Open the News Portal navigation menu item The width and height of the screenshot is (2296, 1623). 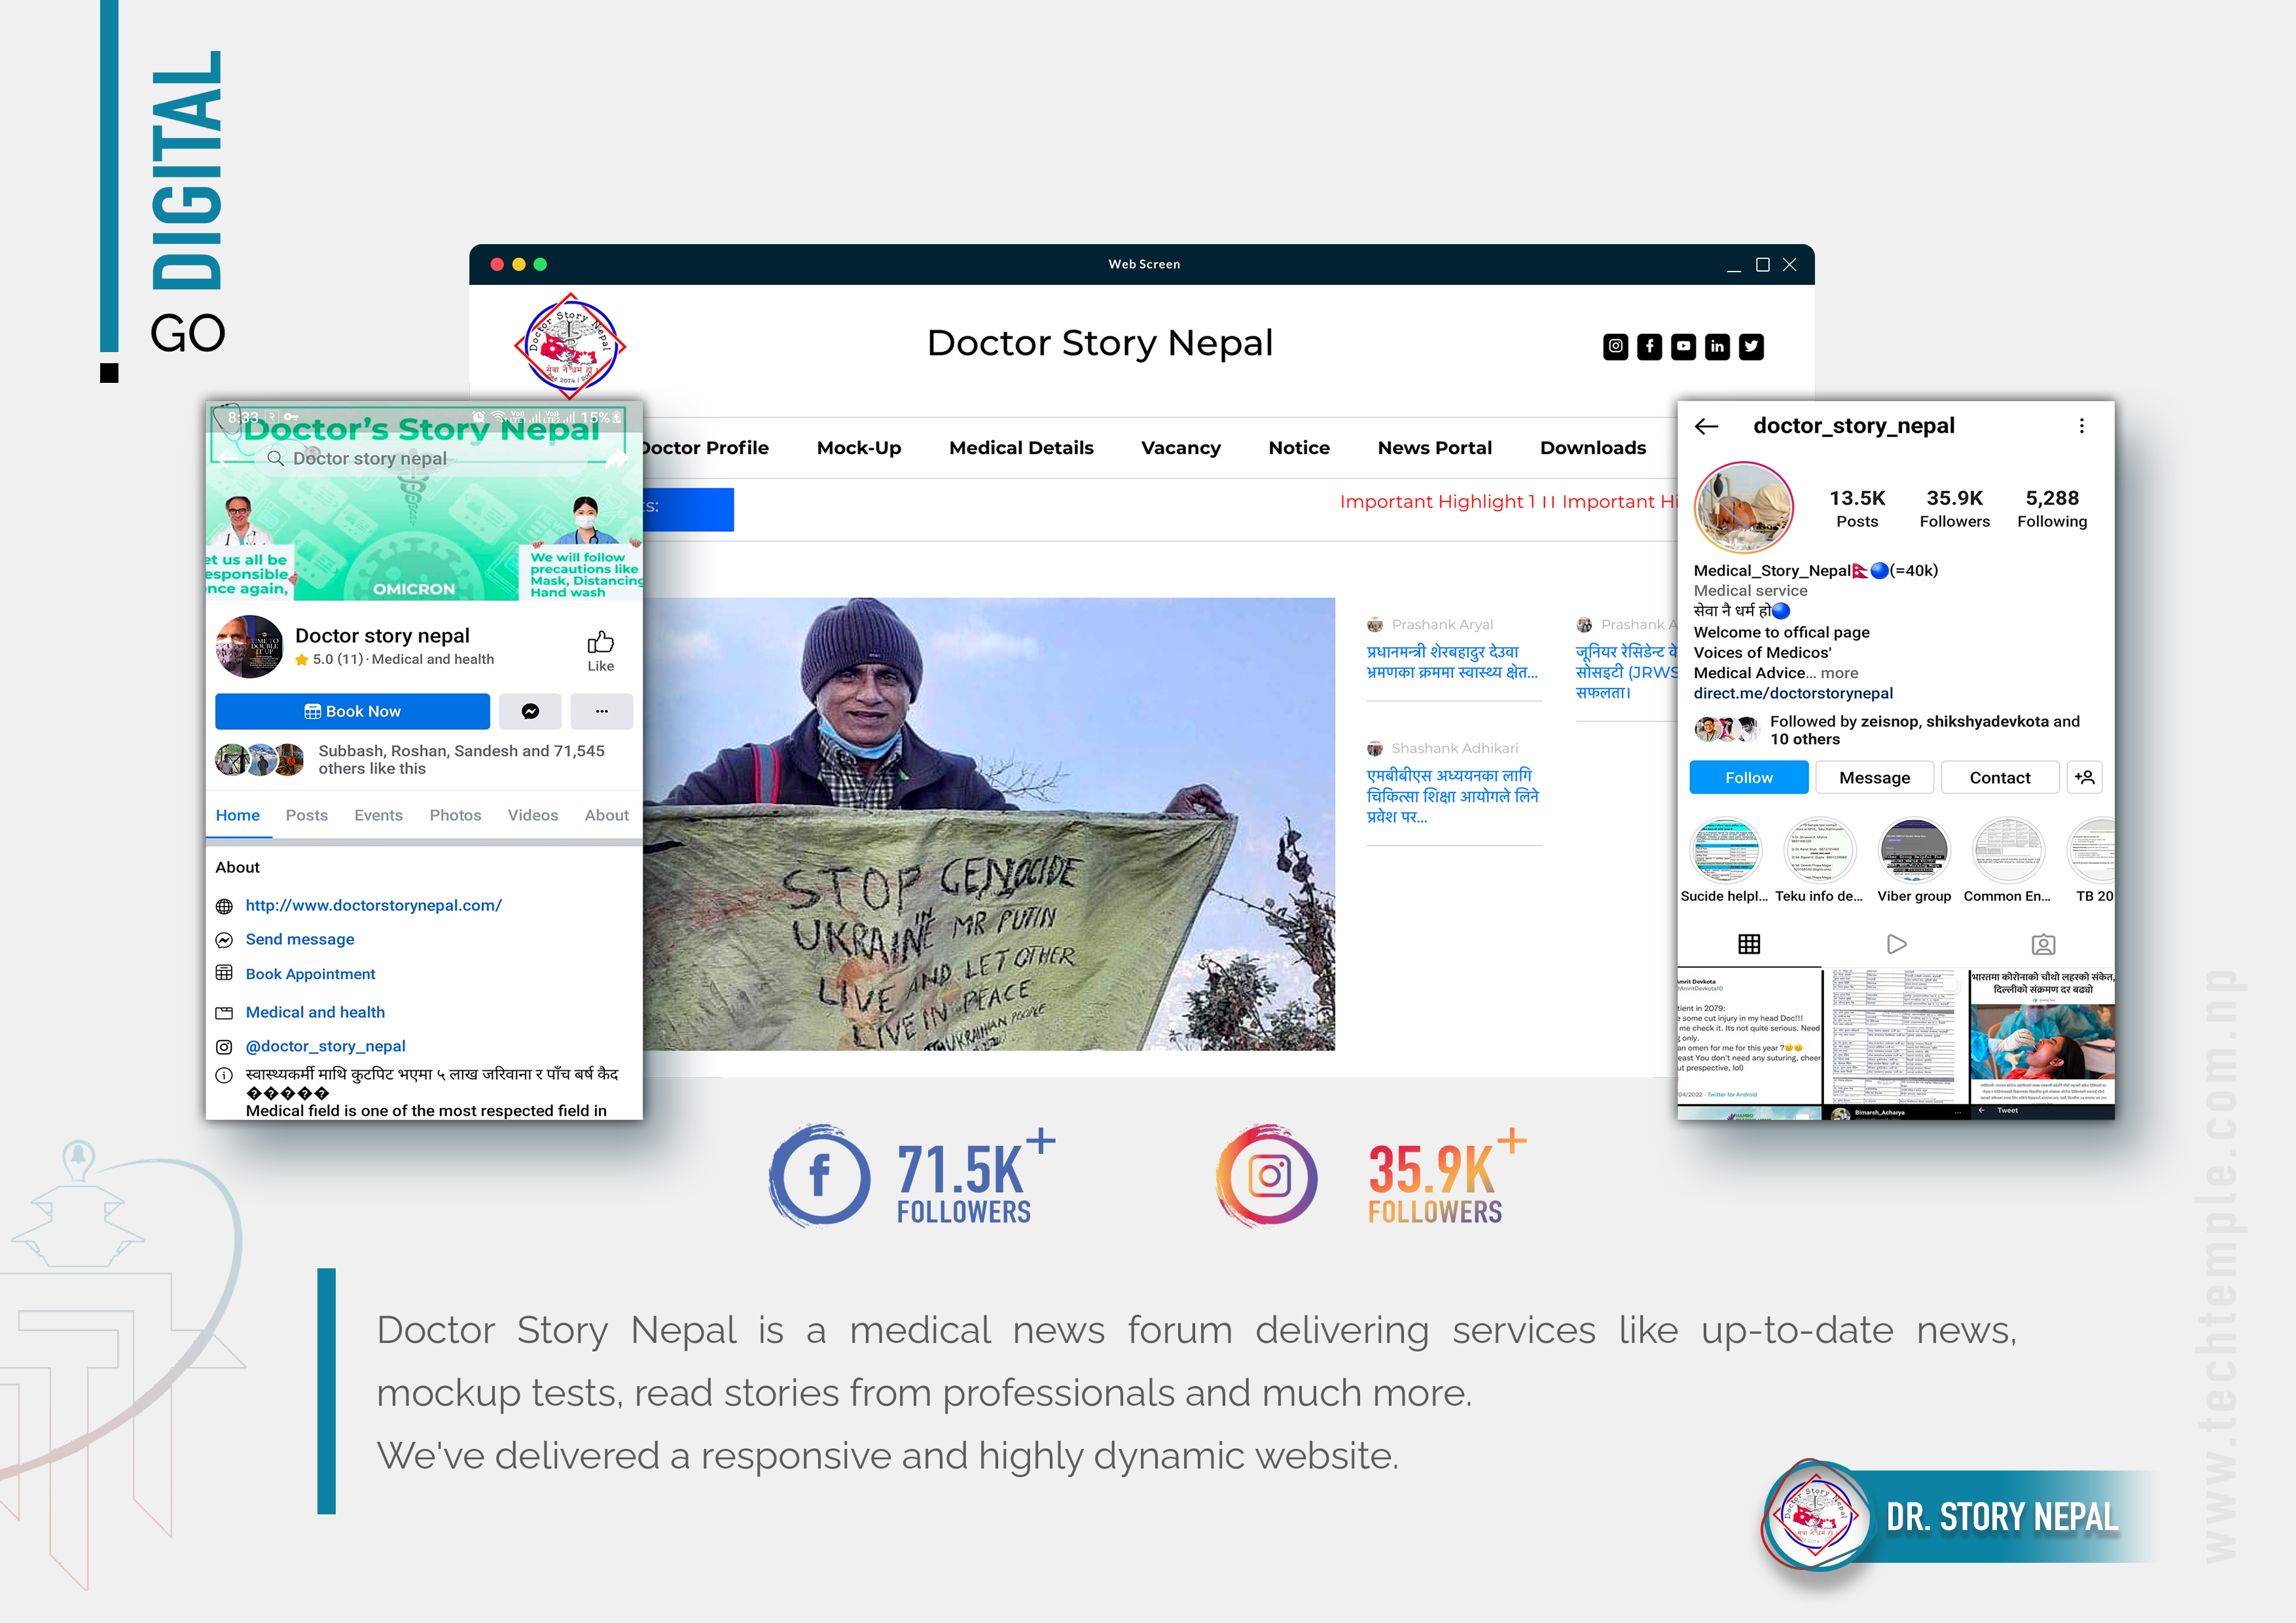[x=1435, y=447]
